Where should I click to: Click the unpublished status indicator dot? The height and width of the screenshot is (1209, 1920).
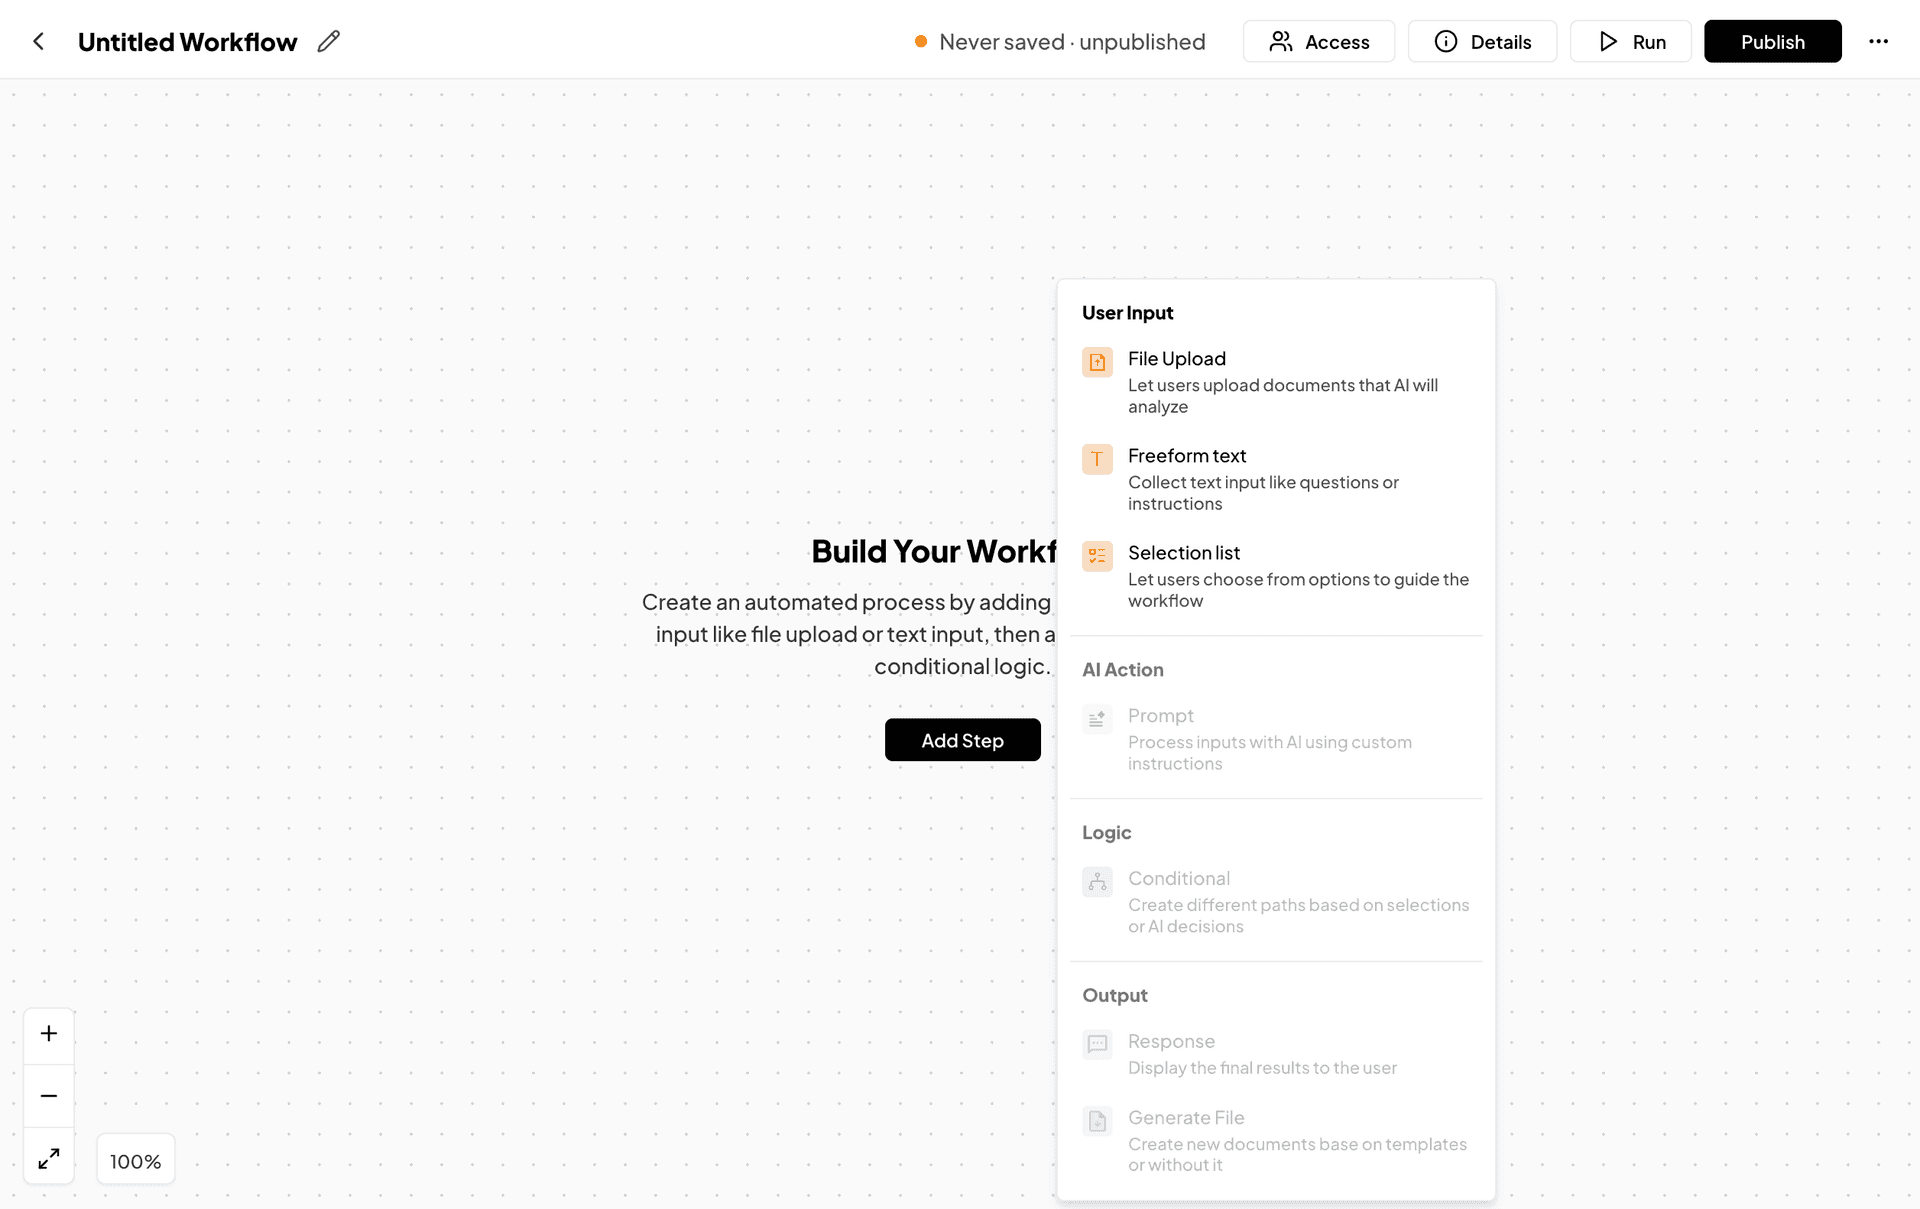click(x=921, y=42)
